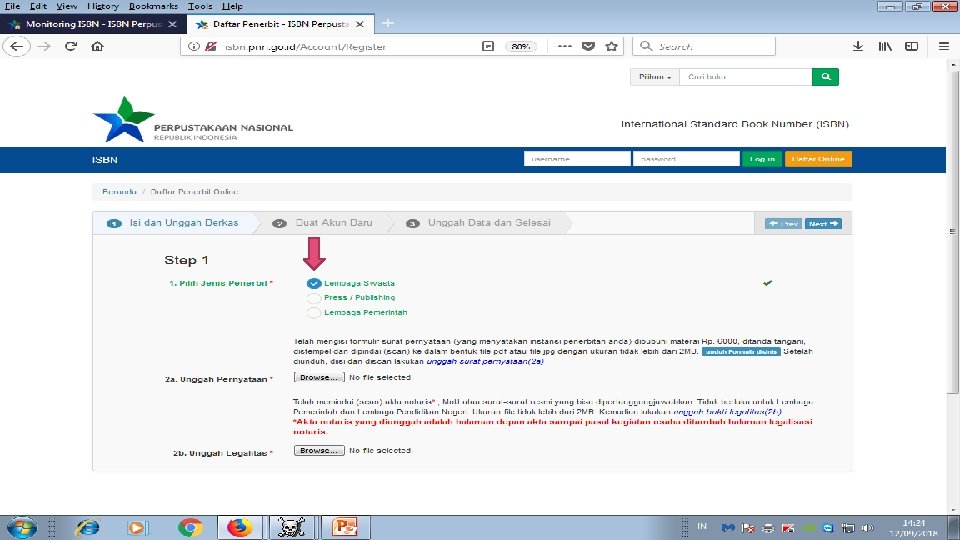Click the green search magnifier button
The width and height of the screenshot is (960, 540).
(x=825, y=77)
